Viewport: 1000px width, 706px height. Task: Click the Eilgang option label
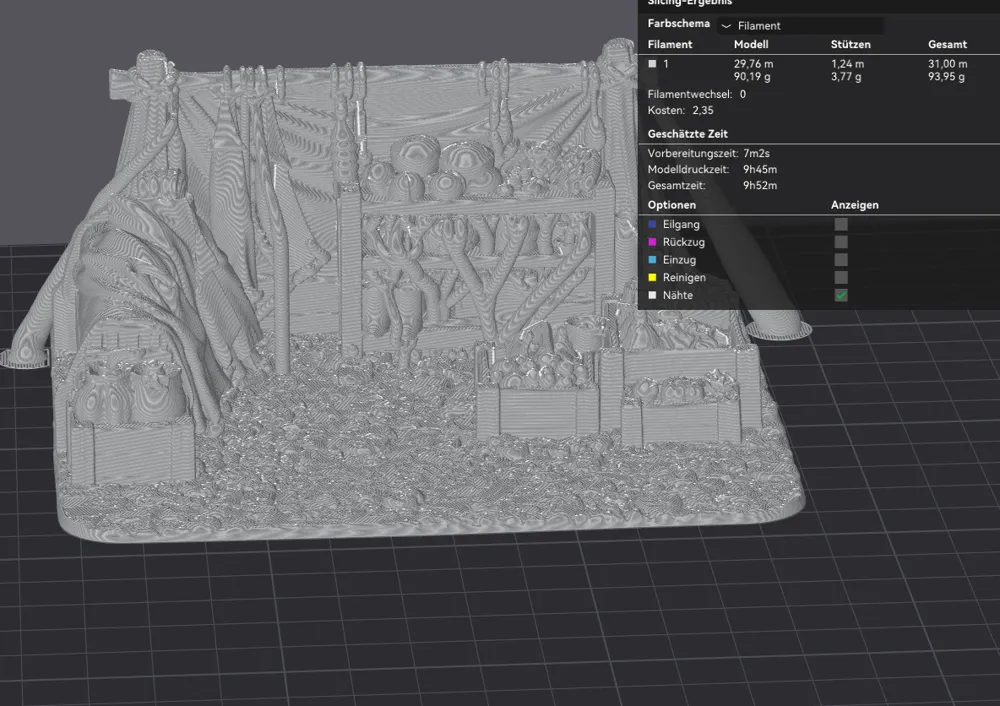pos(681,224)
